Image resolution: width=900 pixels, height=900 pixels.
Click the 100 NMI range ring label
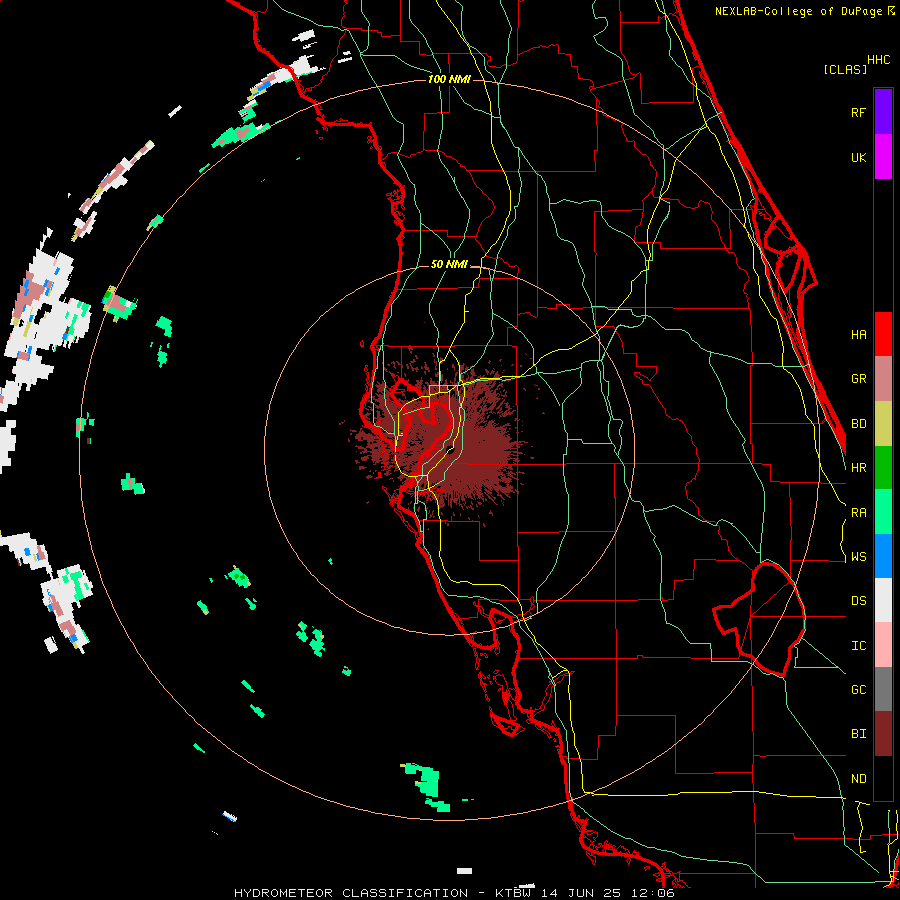pos(449,79)
